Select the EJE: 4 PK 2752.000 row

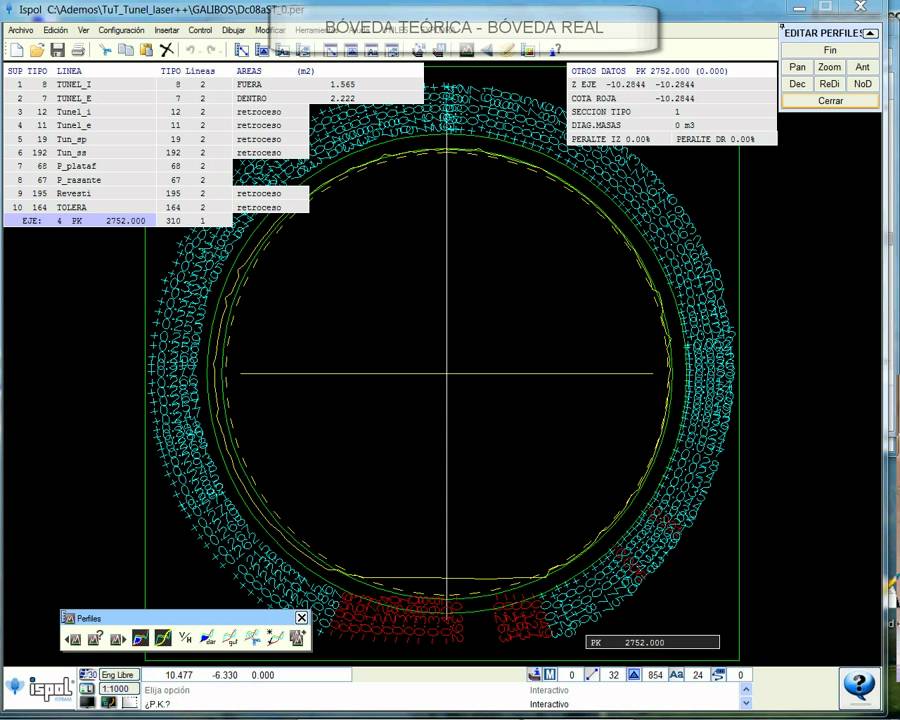pos(80,220)
